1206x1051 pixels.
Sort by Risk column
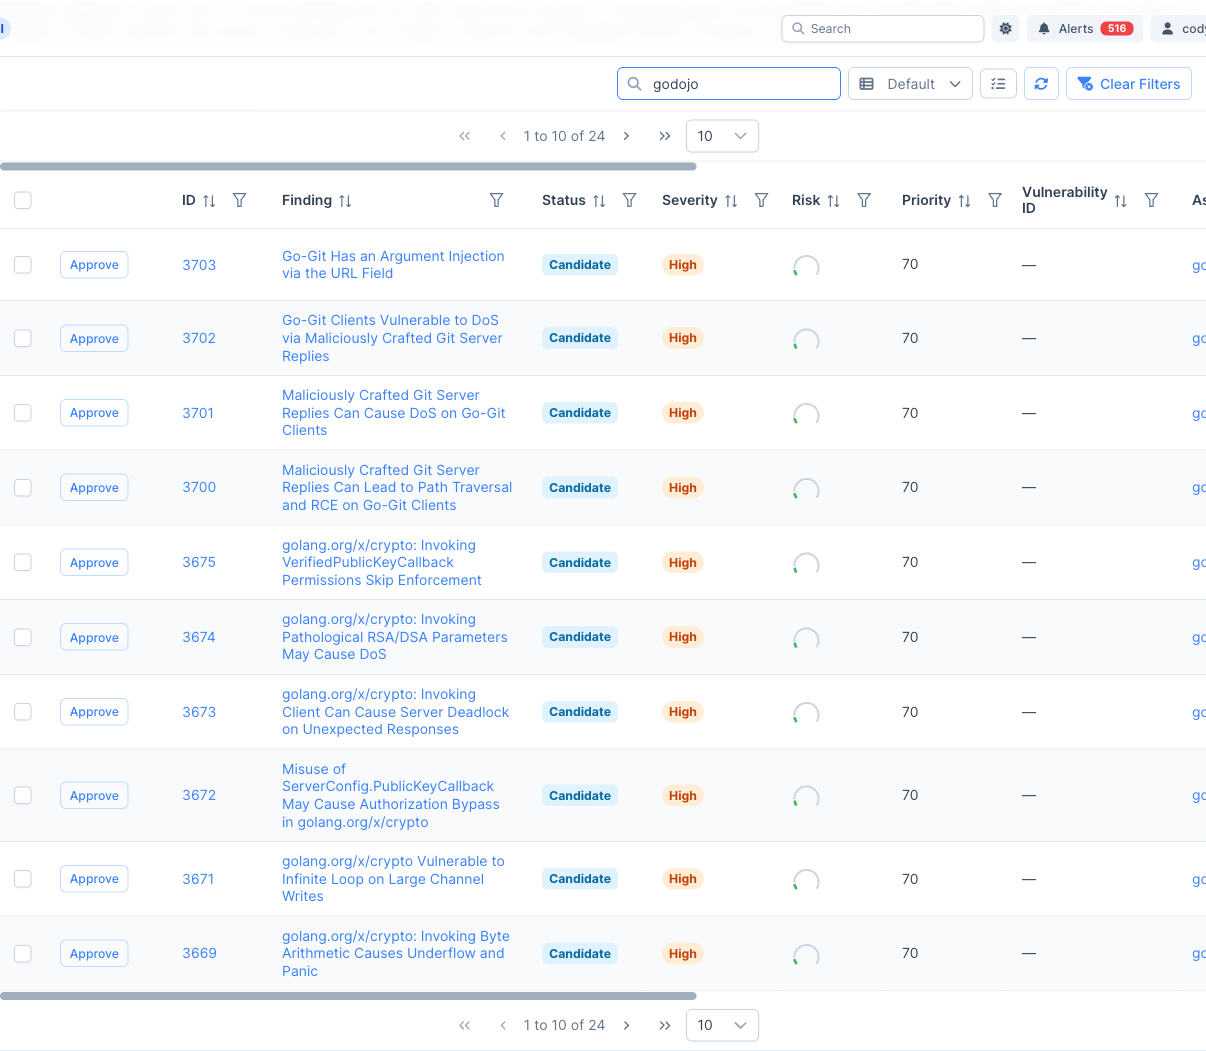834,201
